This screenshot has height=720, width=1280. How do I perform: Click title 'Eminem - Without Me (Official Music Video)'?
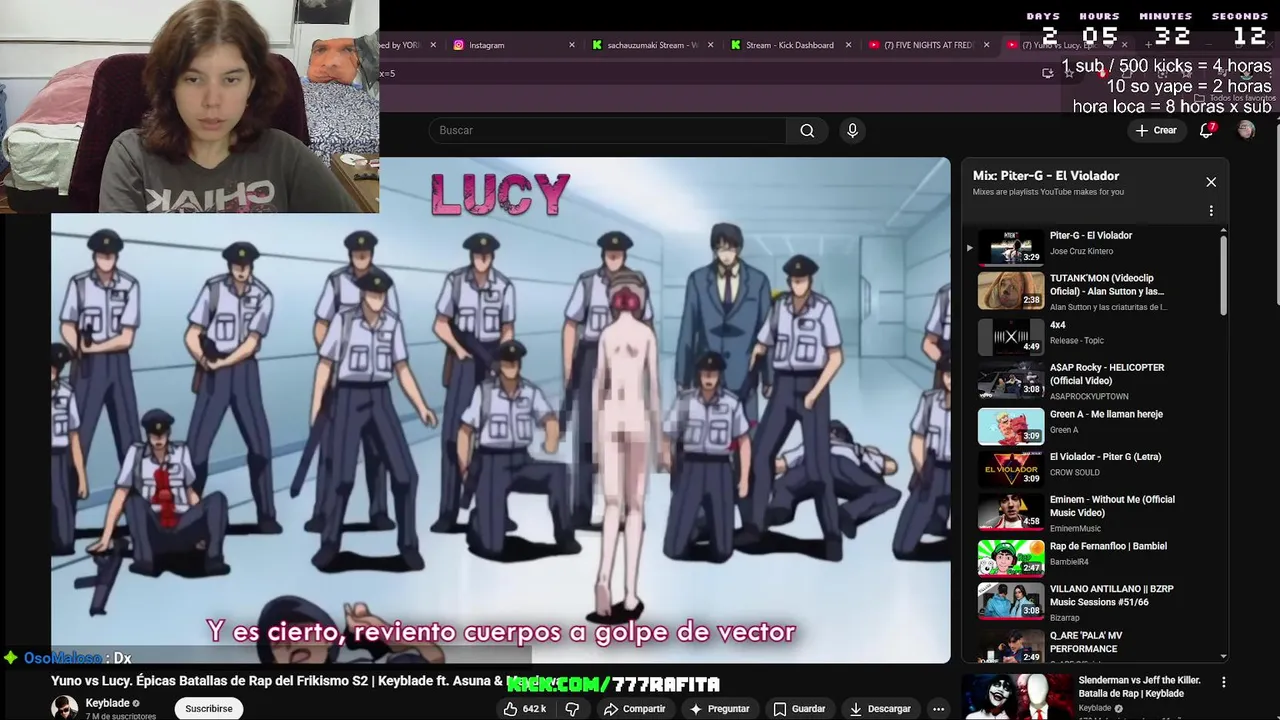pyautogui.click(x=1112, y=506)
